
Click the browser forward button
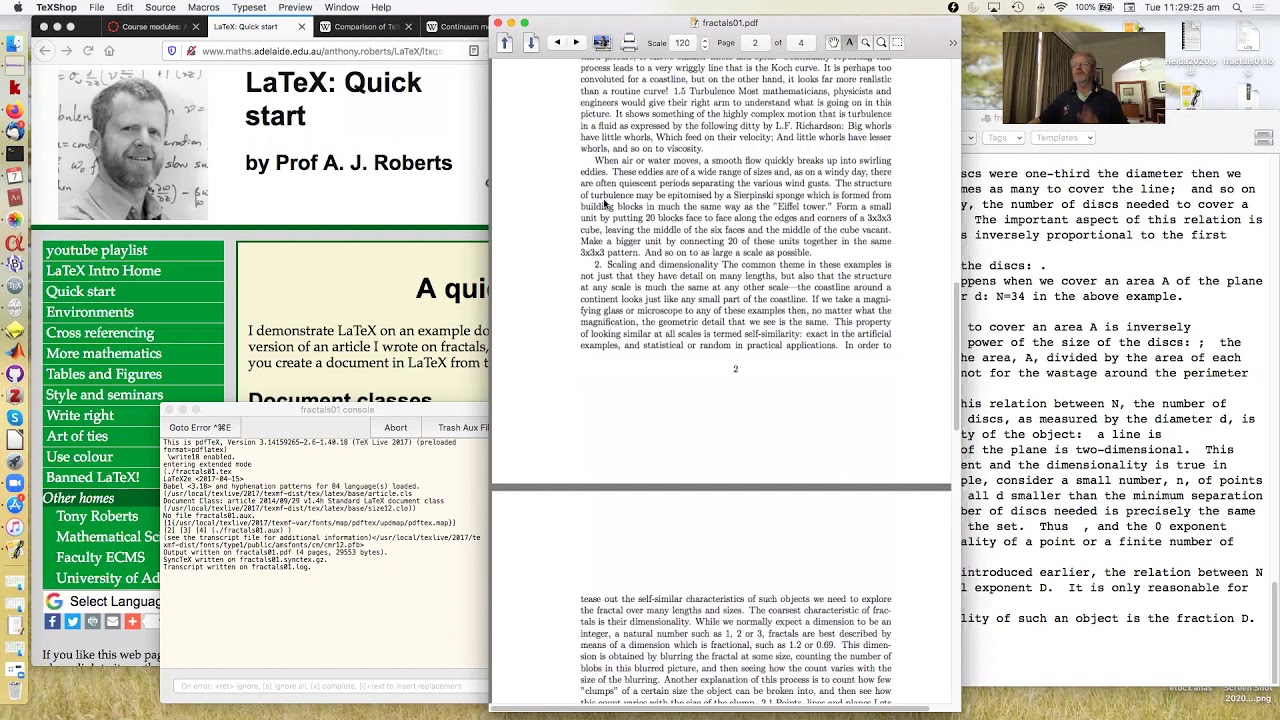[66, 51]
